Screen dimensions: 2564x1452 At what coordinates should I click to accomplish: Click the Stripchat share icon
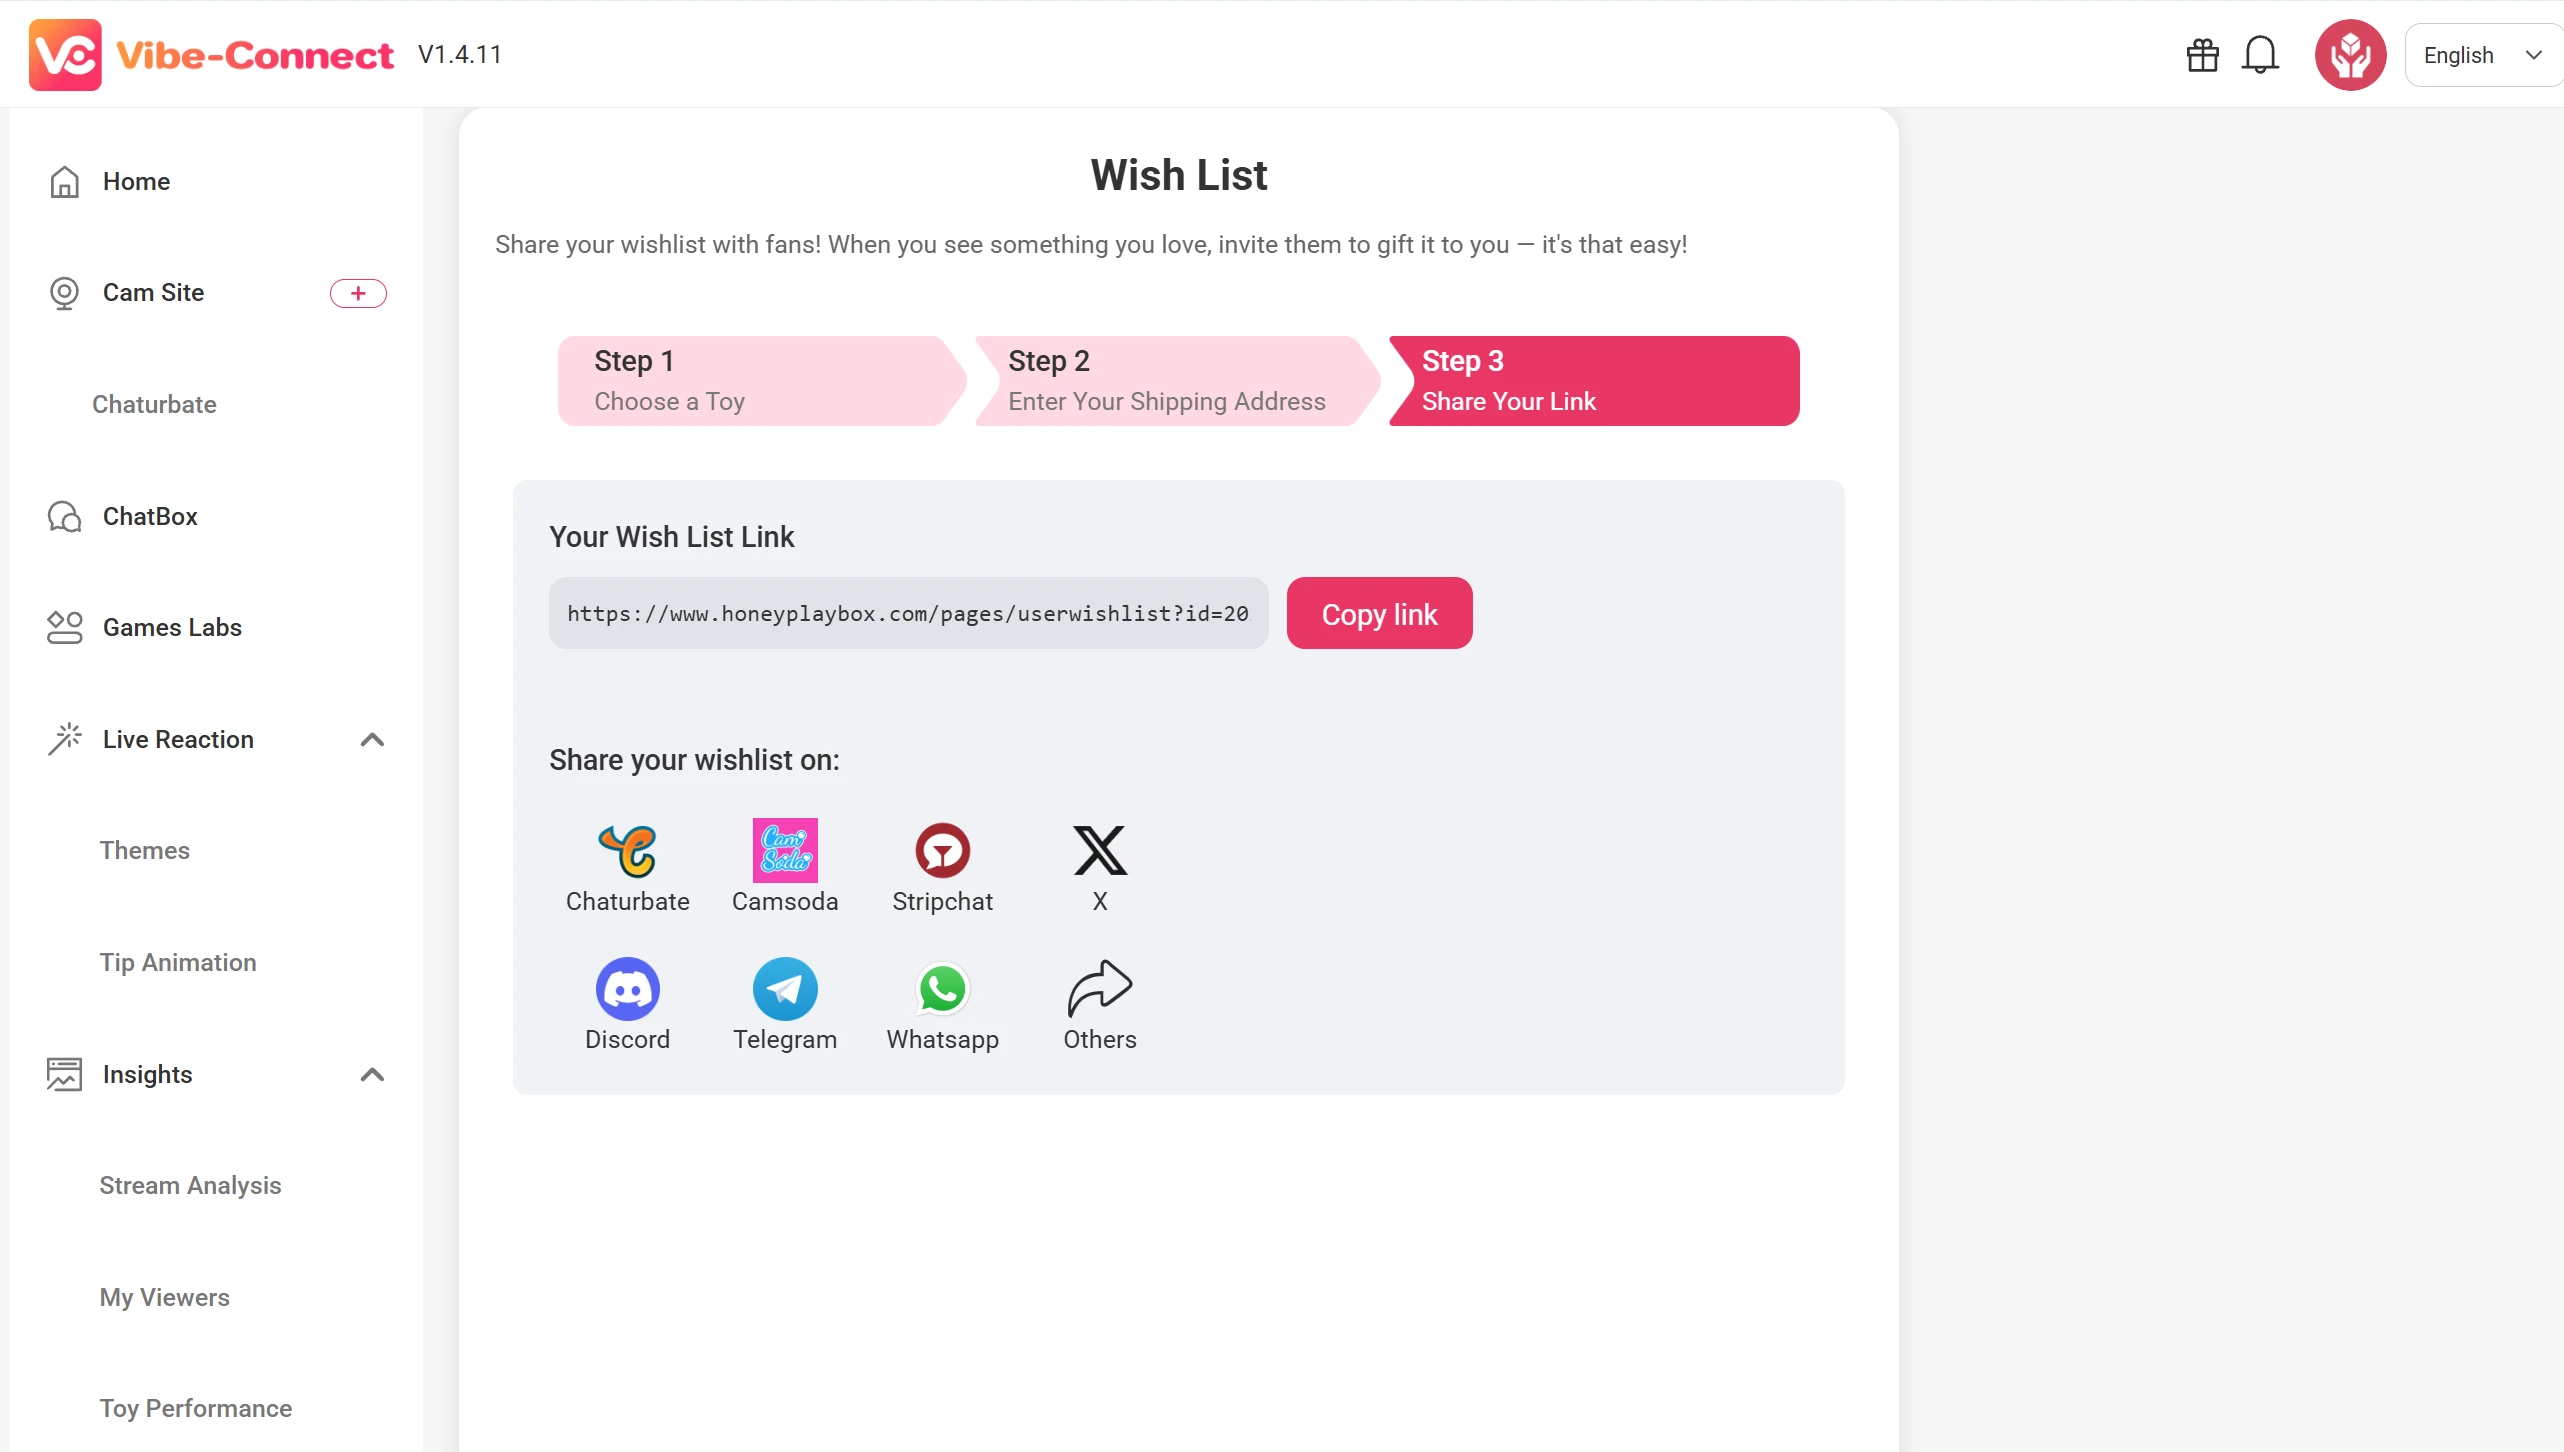coord(942,851)
